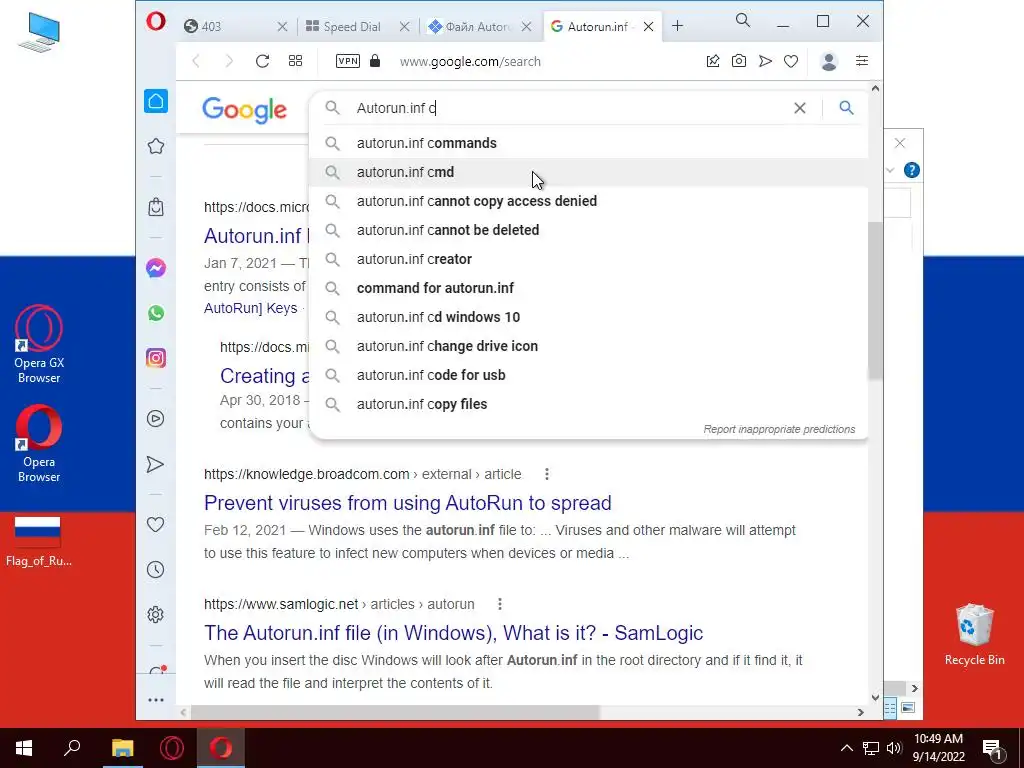This screenshot has width=1024, height=768.
Task: Open Shopping corner icon in sidebar
Action: (155, 207)
